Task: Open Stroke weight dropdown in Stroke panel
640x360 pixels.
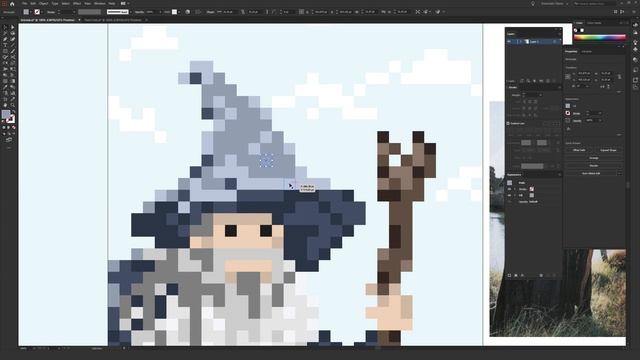Action: point(541,95)
